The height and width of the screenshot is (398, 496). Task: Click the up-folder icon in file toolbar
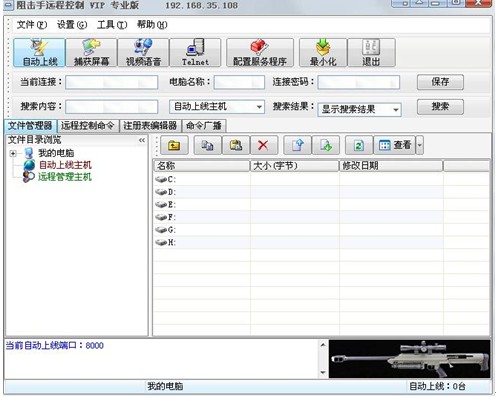click(174, 145)
